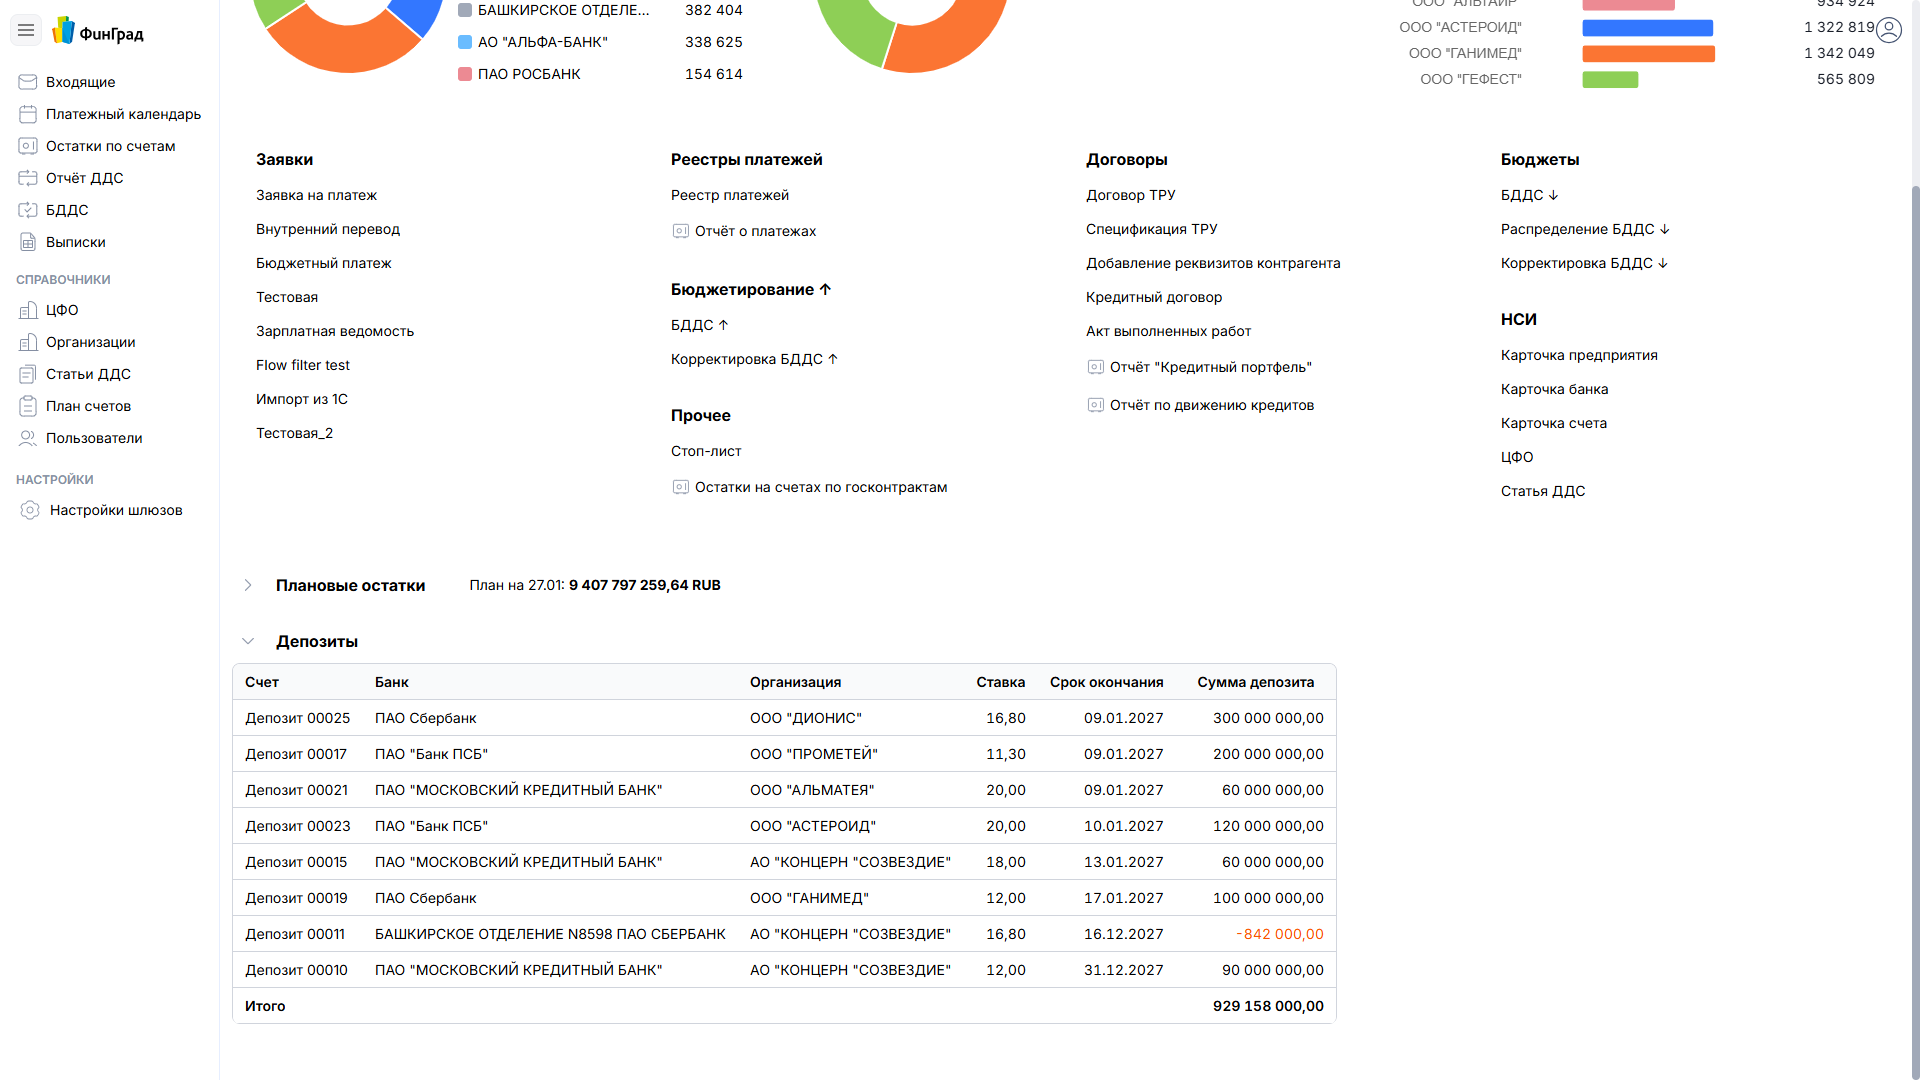Viewport: 1920px width, 1080px height.
Task: Expand the Плановые остатки section
Action: tap(248, 585)
